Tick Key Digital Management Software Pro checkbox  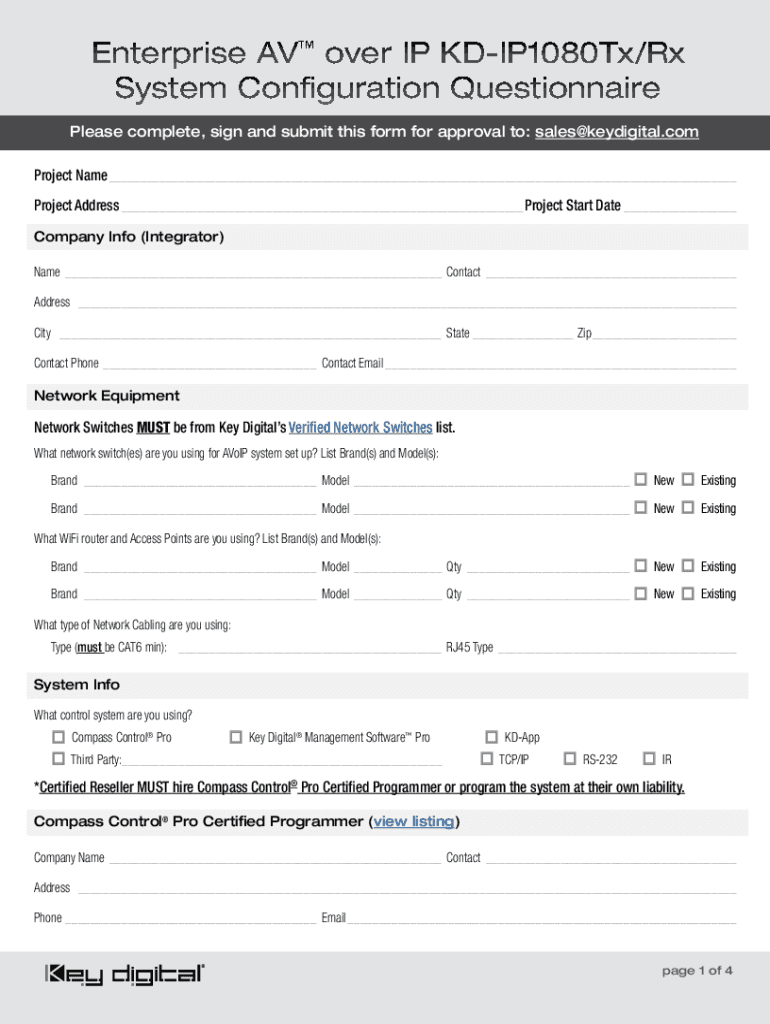click(236, 737)
